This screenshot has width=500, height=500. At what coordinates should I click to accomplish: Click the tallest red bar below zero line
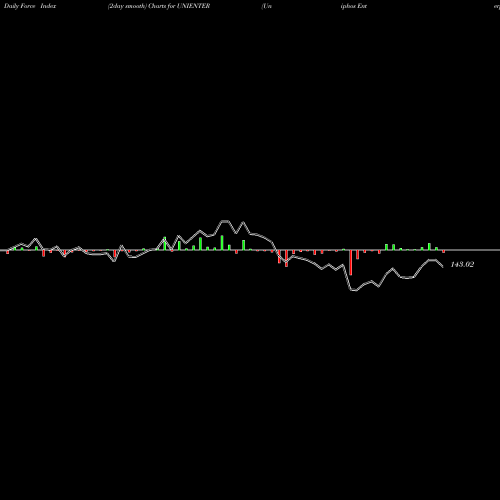tap(351, 263)
